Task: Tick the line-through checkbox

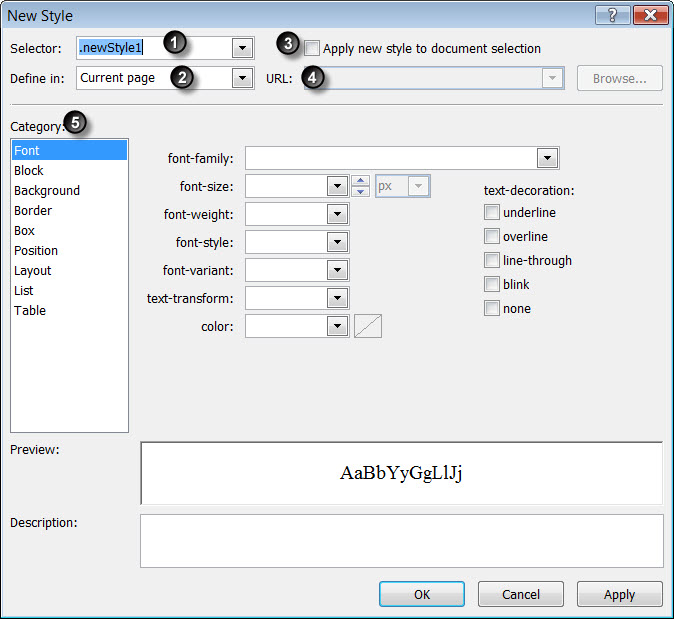Action: point(492,260)
